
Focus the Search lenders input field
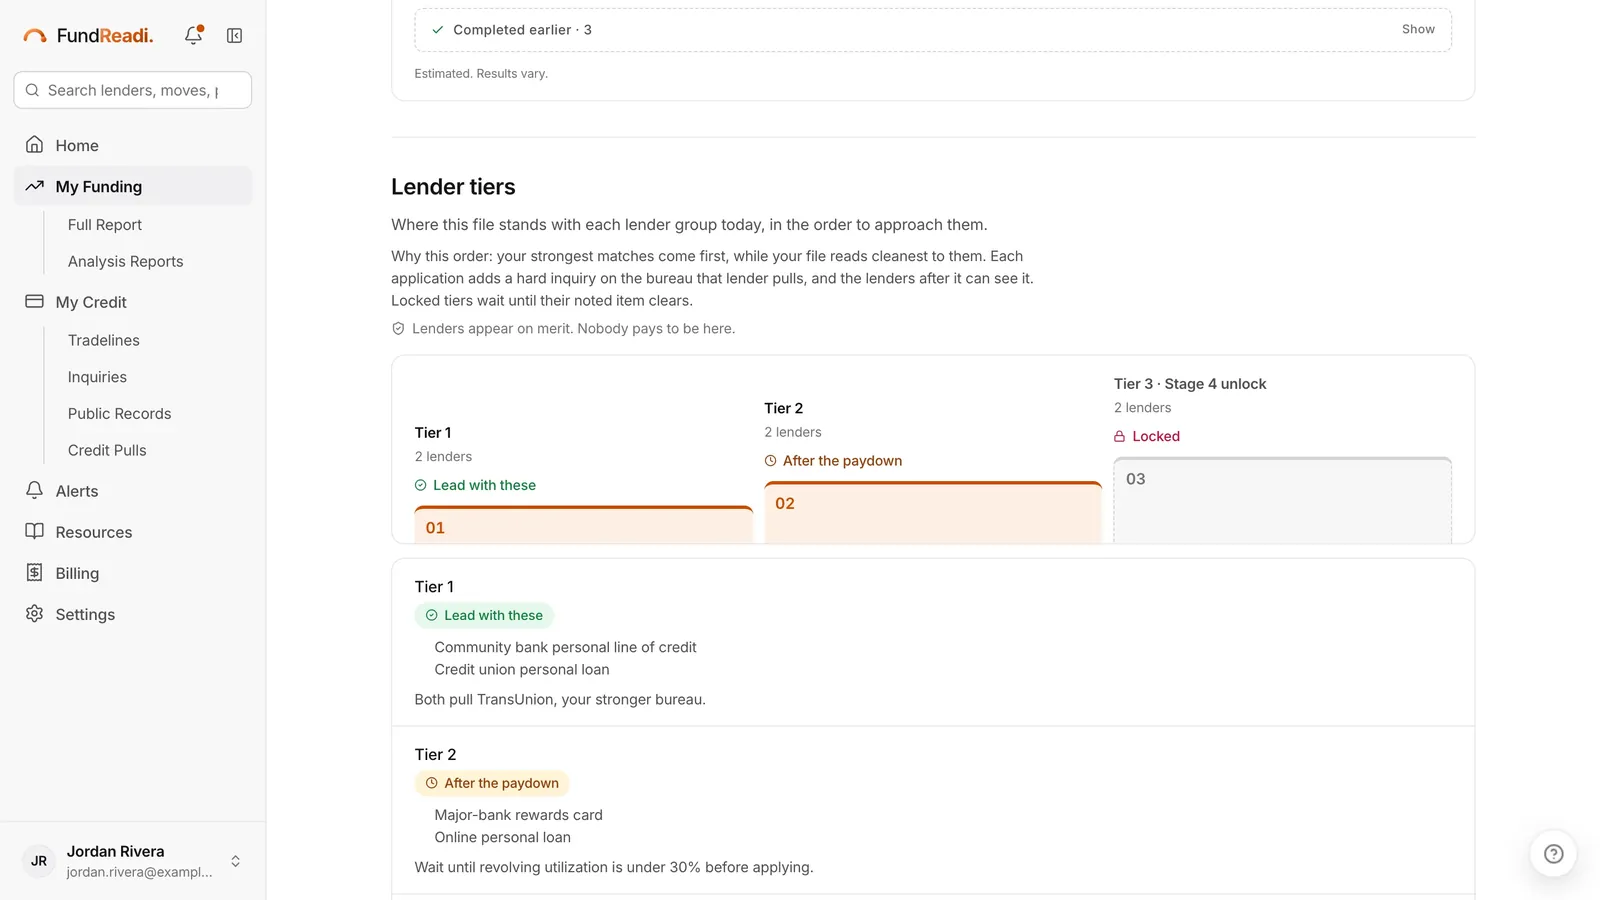click(133, 90)
